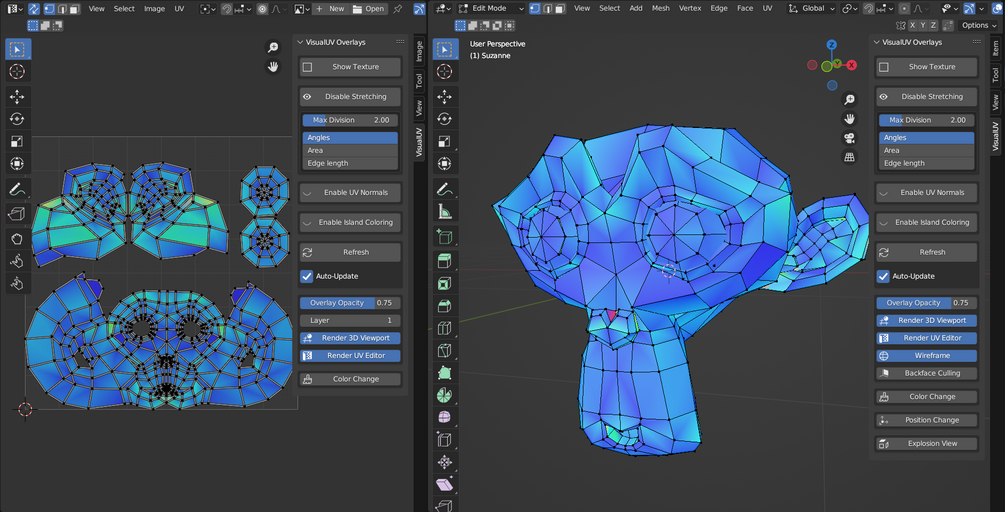Select the Knife tool in the 3D Viewport
This screenshot has width=1005, height=512.
pyautogui.click(x=445, y=351)
